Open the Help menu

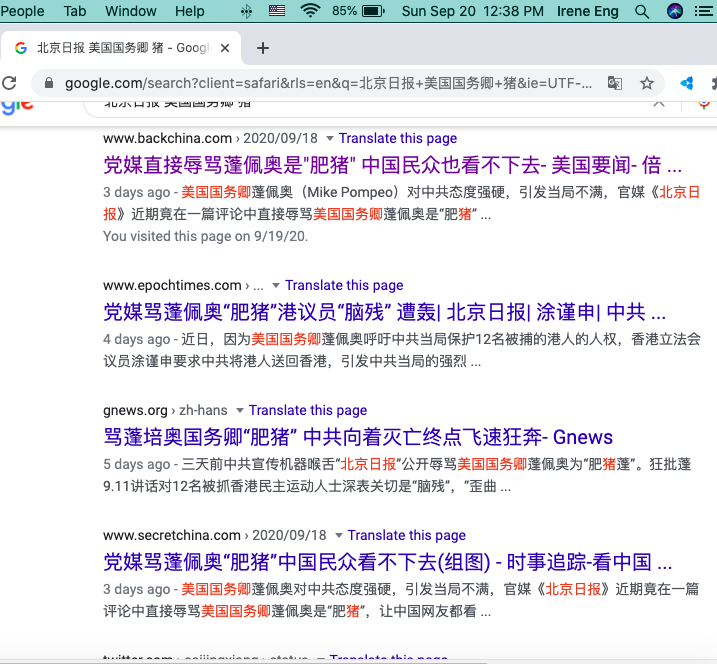189,11
